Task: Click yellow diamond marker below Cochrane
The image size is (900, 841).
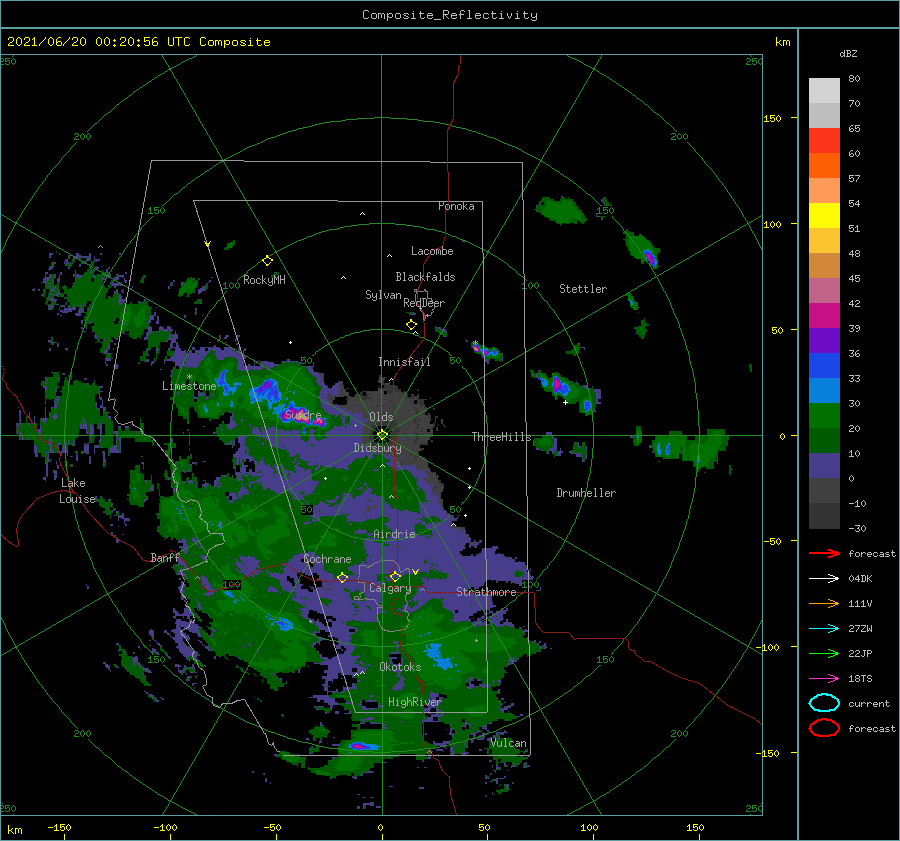Action: (342, 577)
